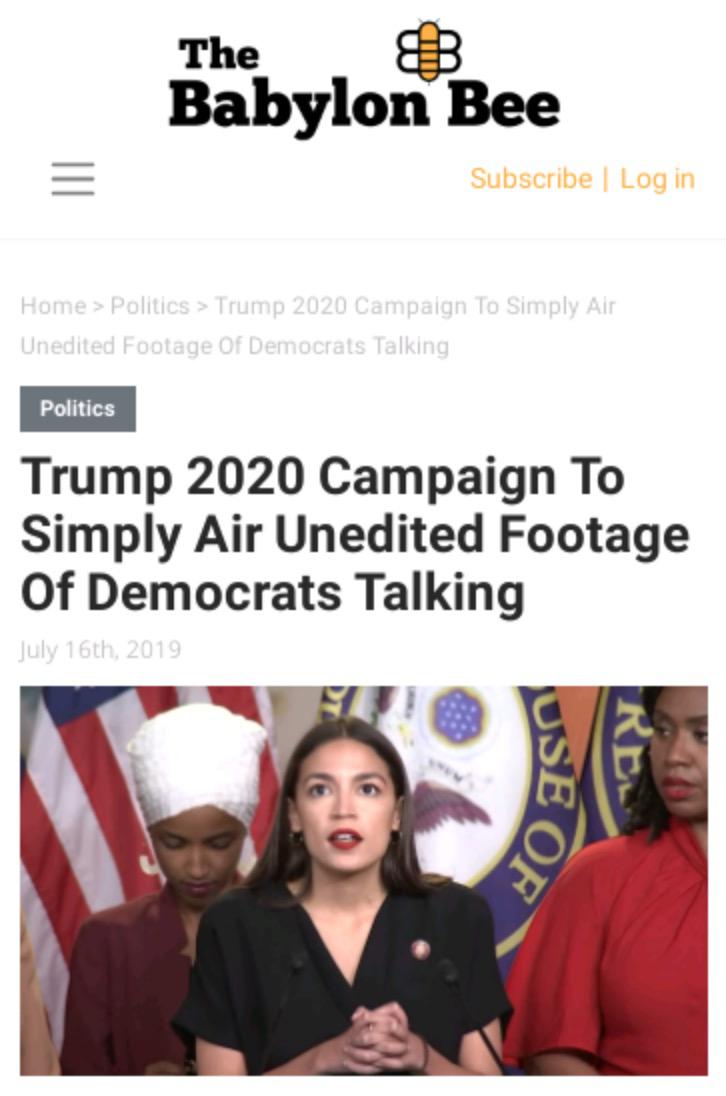Image resolution: width=726 pixels, height=1096 pixels.
Task: Click the word "The" in the site logo
Action: tap(219, 54)
